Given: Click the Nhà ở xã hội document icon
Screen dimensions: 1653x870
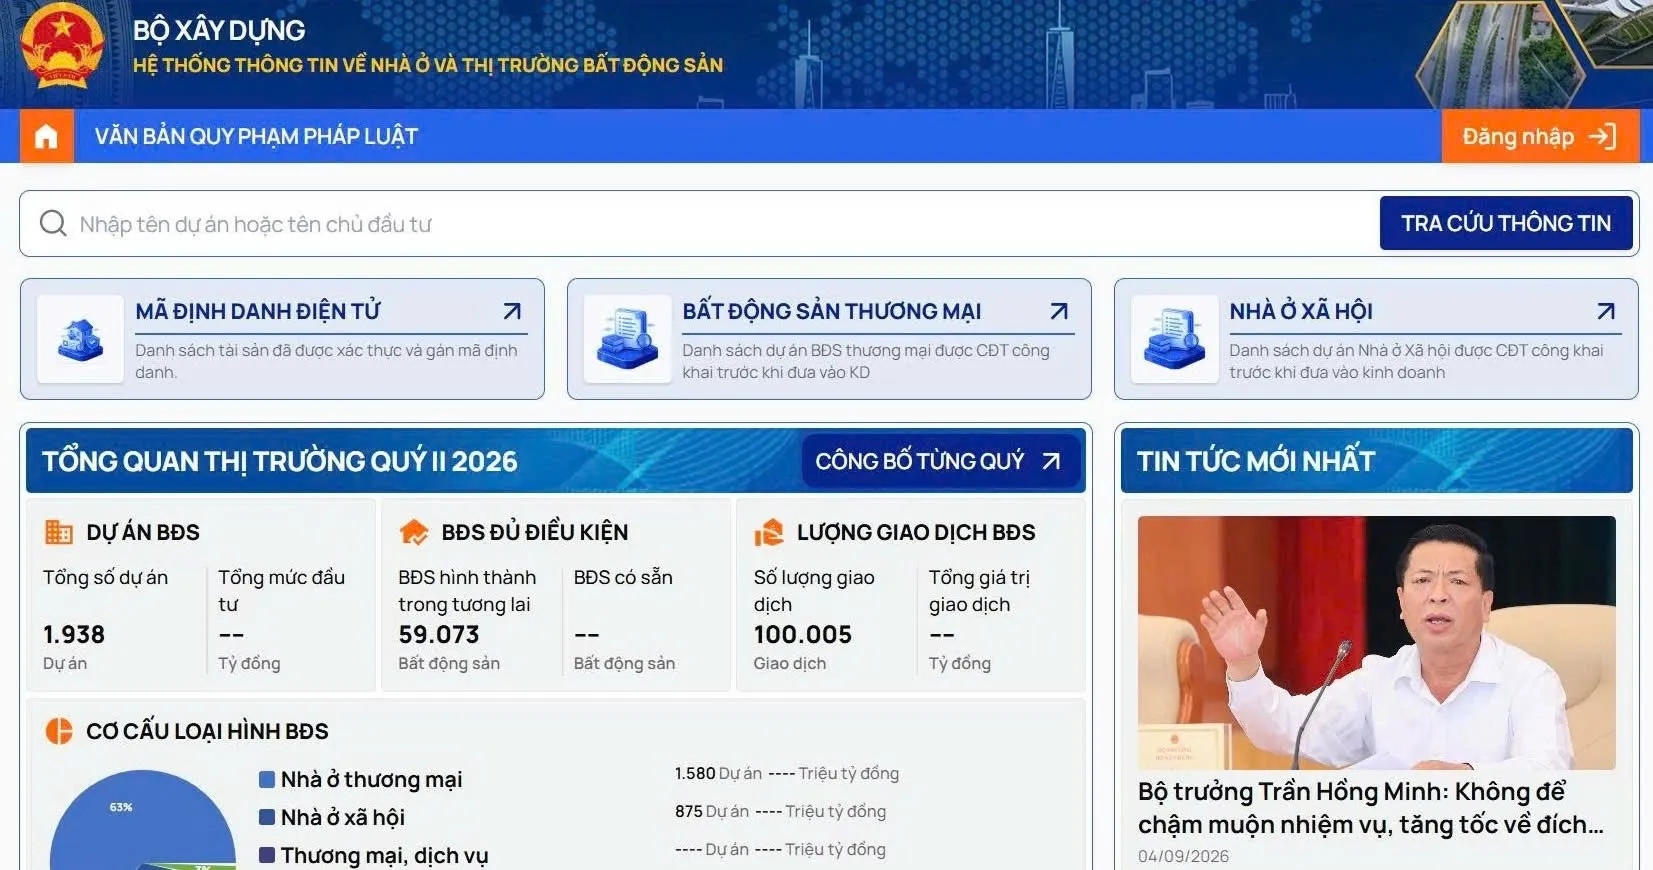Looking at the screenshot, I should tap(1174, 339).
